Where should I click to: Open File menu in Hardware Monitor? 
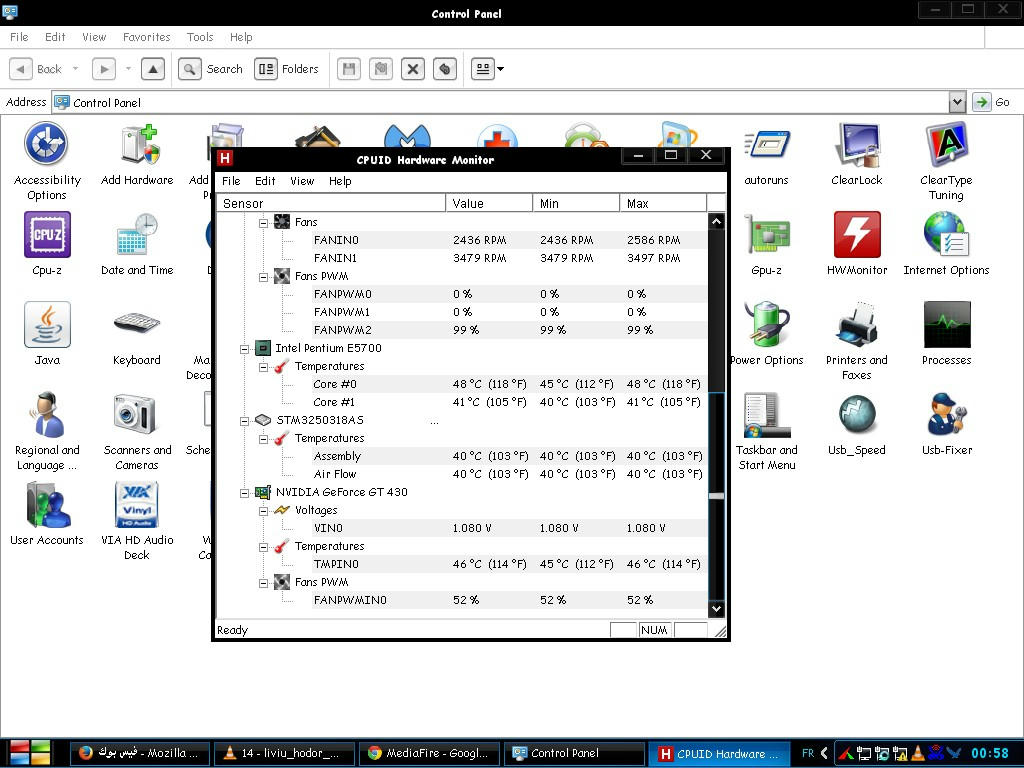click(231, 181)
